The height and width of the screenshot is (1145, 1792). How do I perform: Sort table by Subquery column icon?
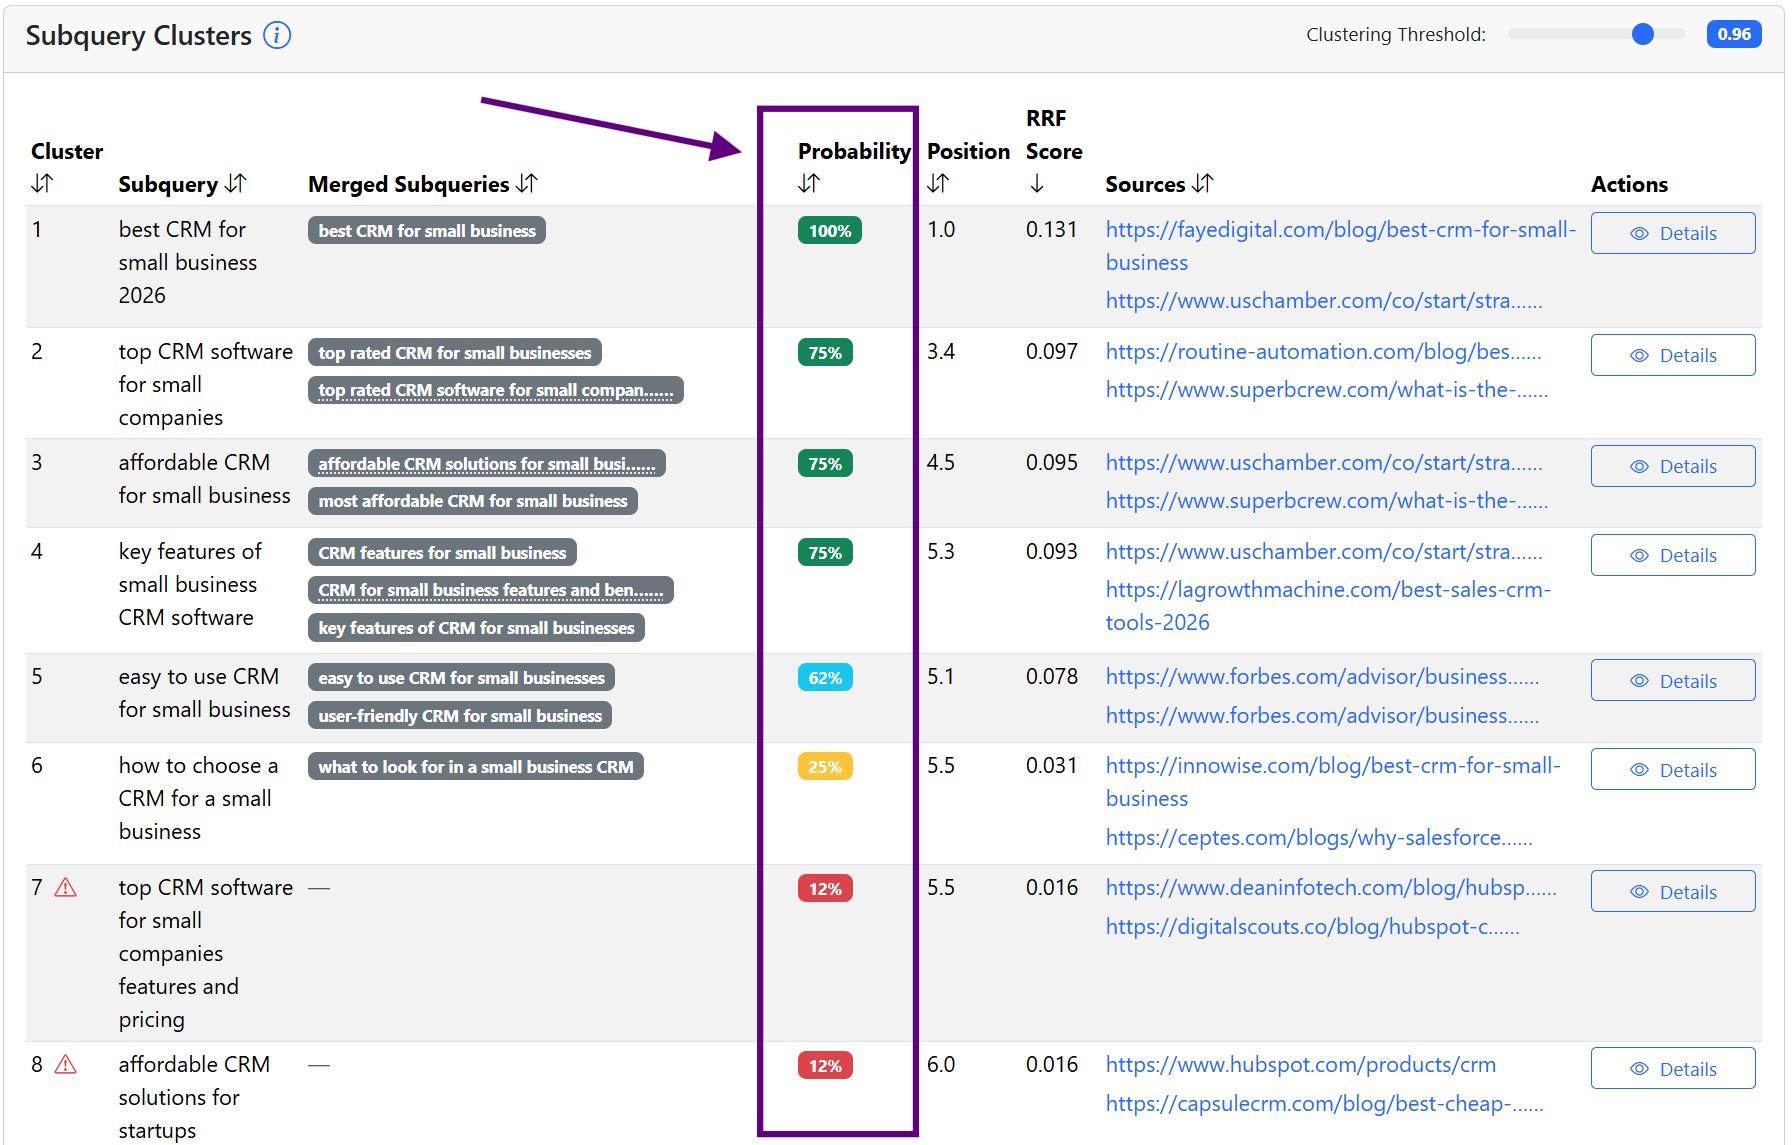click(x=236, y=184)
